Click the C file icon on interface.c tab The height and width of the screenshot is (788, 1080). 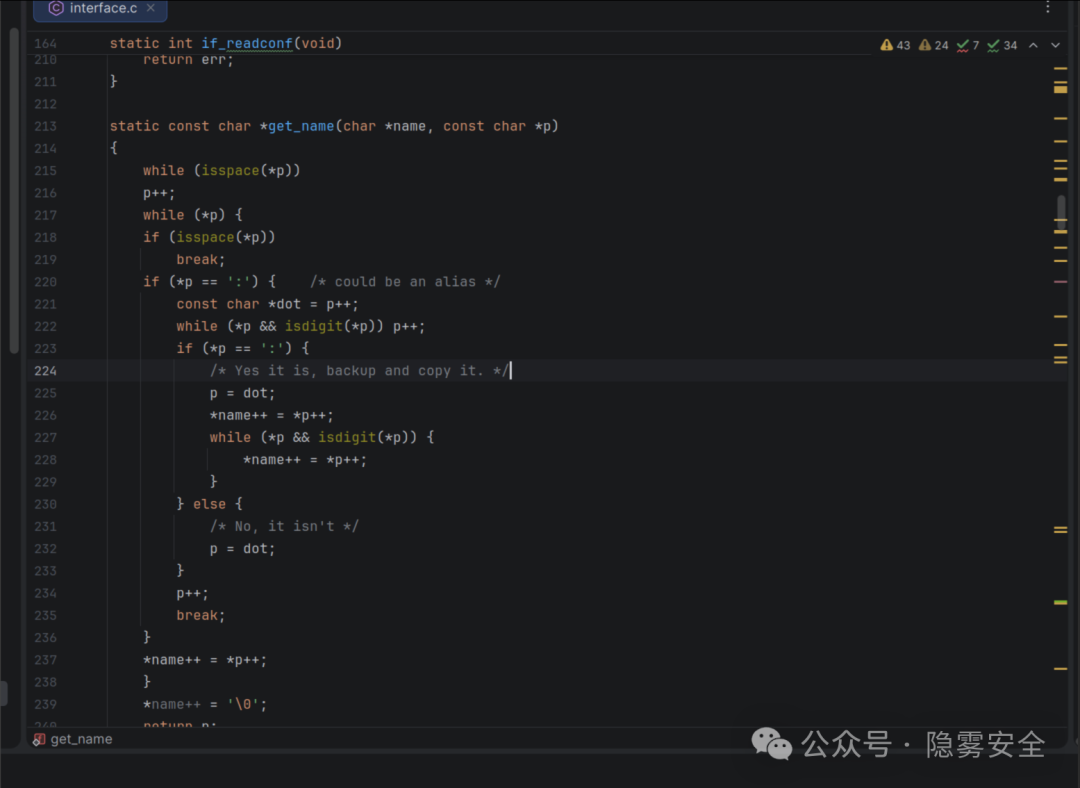tap(56, 9)
